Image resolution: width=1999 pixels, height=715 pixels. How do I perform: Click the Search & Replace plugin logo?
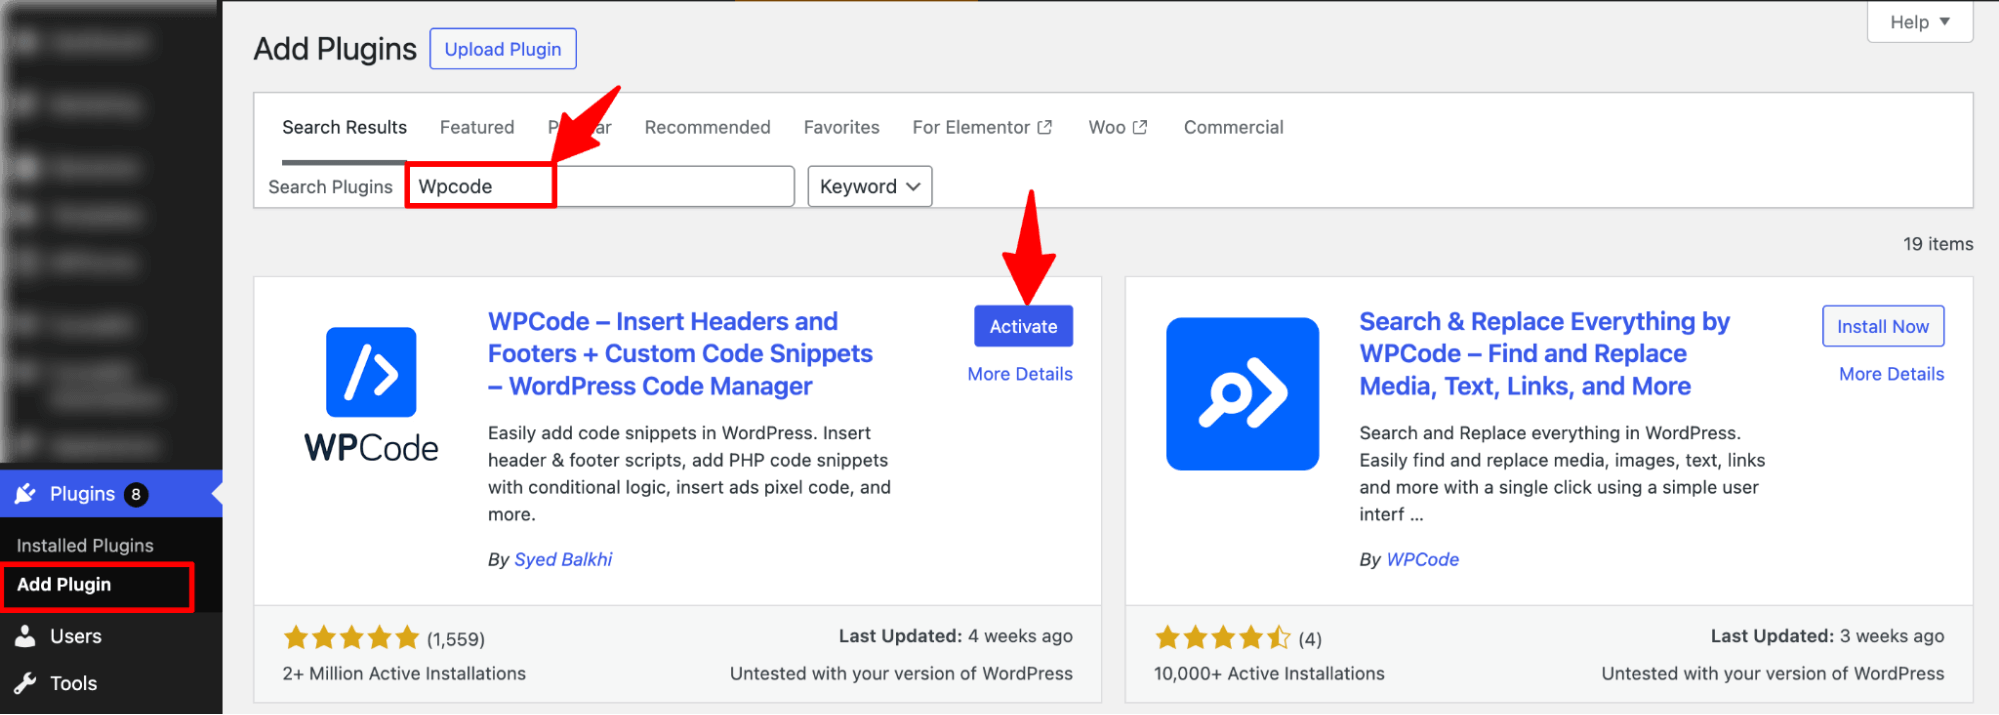(x=1242, y=393)
